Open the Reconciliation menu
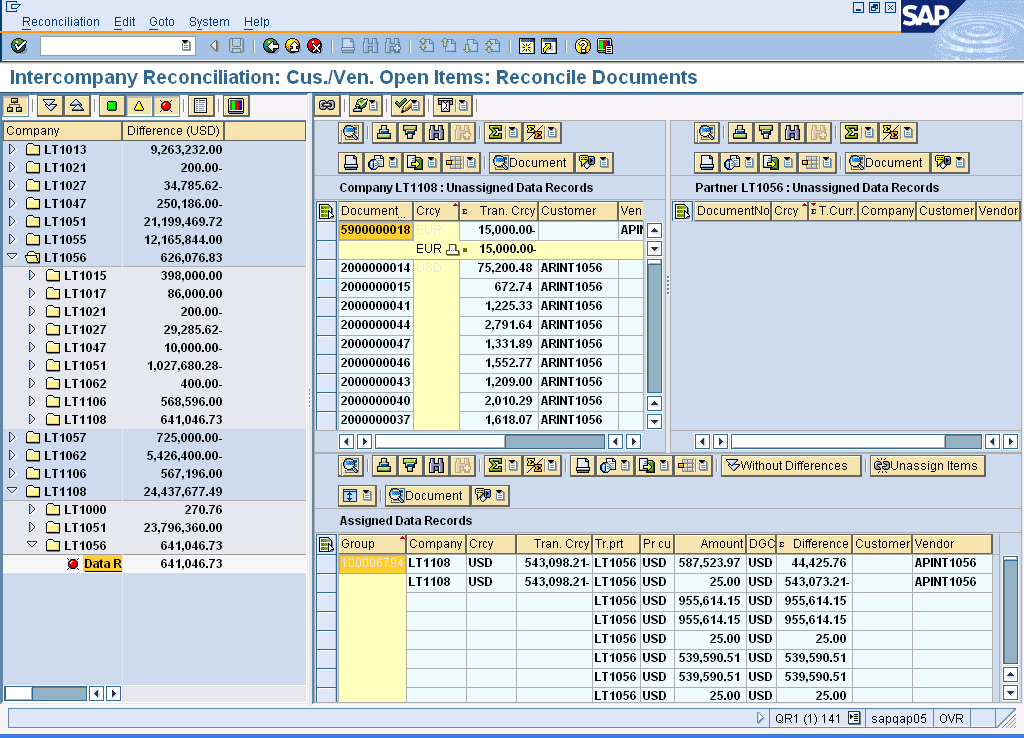The image size is (1024, 738). (x=61, y=22)
